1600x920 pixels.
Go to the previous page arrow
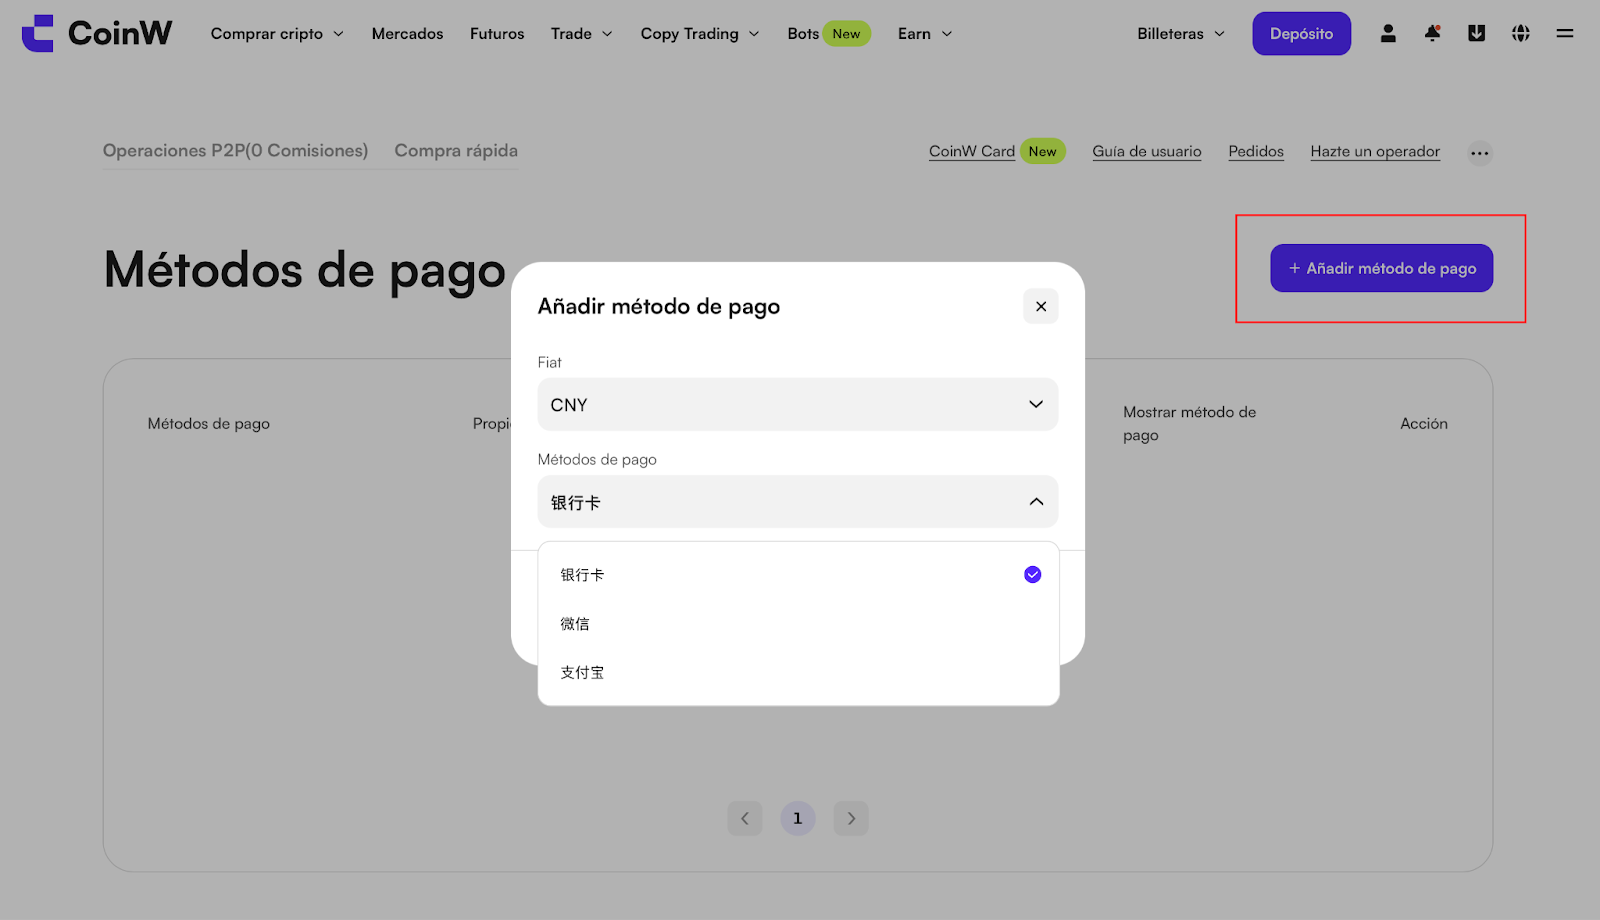(744, 818)
